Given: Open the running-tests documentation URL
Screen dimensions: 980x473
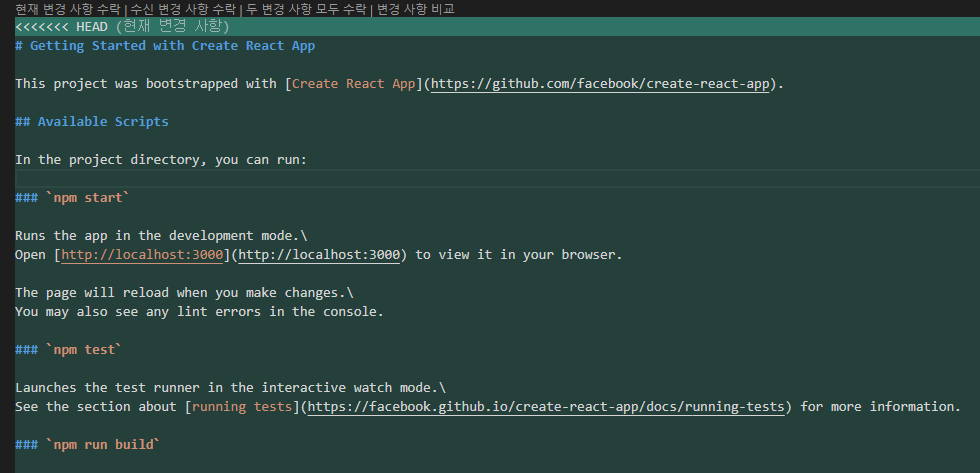Looking at the screenshot, I should (546, 407).
